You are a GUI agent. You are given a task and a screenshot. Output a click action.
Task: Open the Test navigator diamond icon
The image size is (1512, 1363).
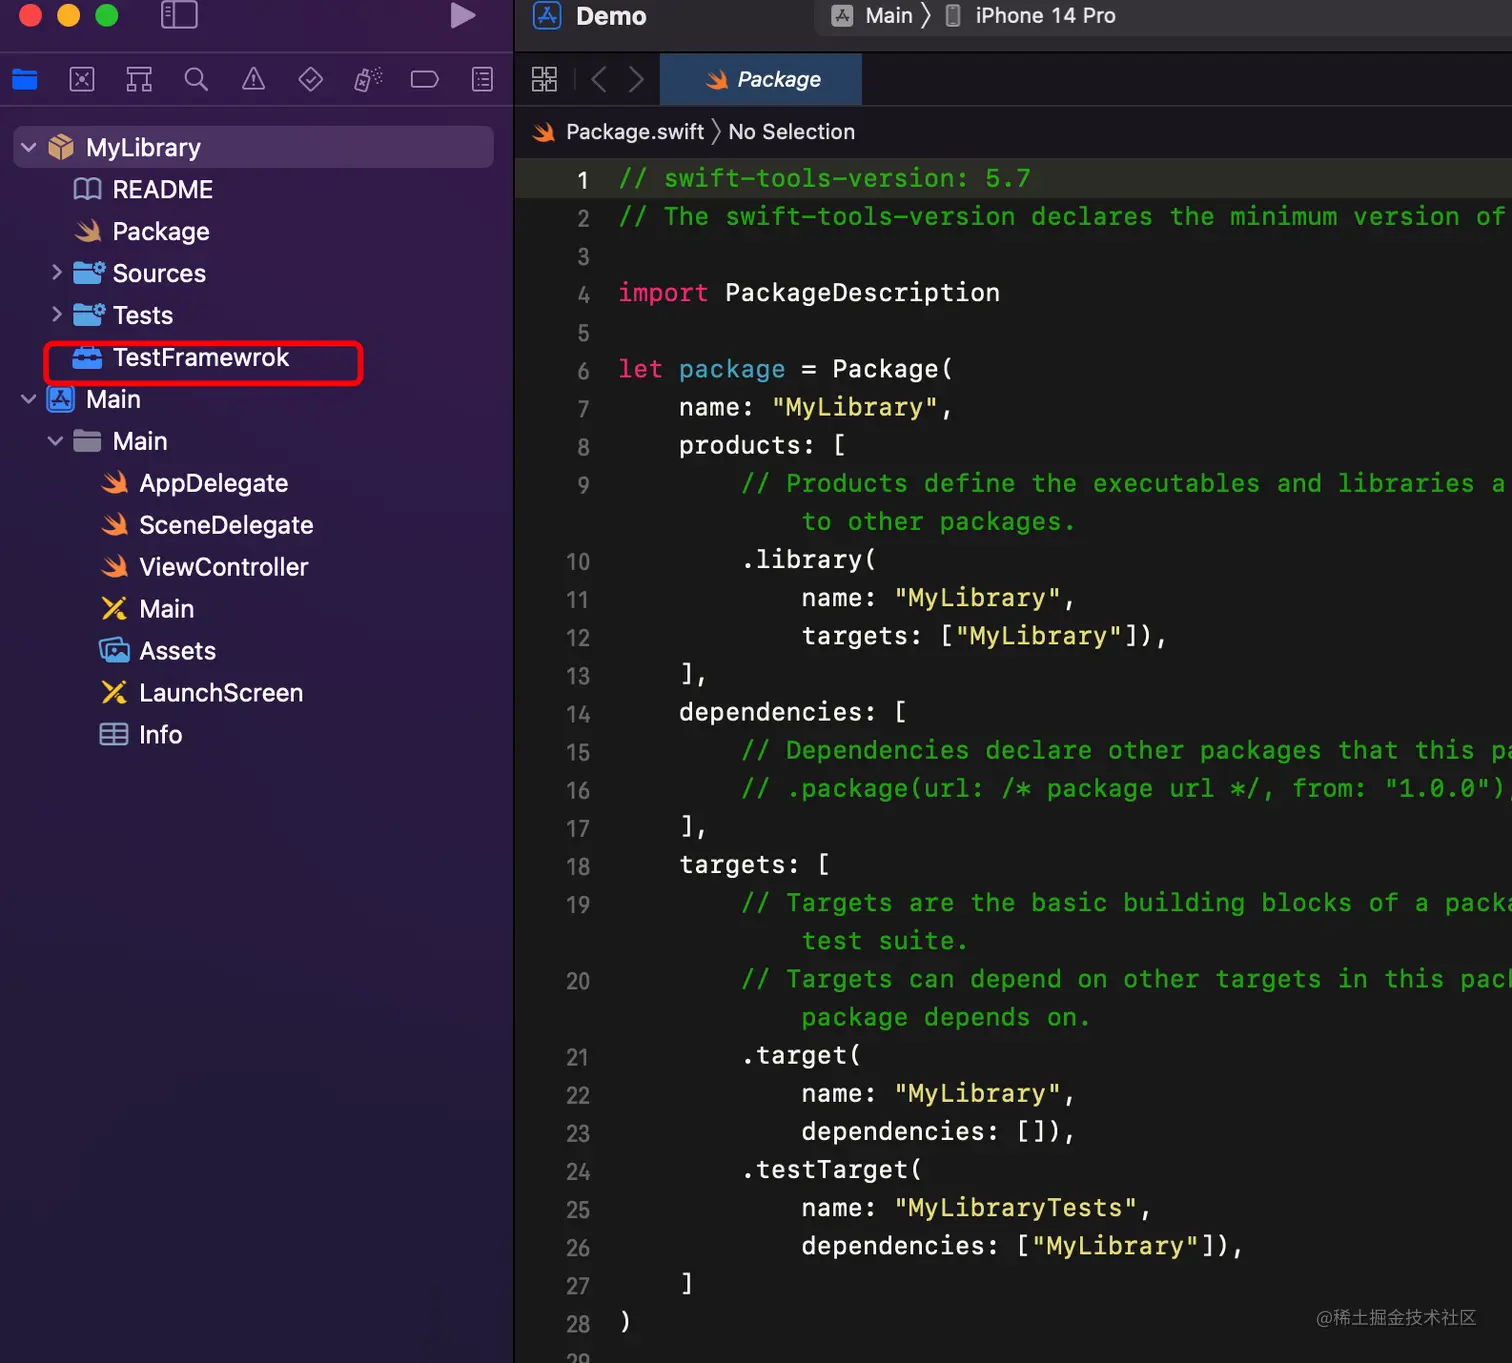(x=311, y=79)
